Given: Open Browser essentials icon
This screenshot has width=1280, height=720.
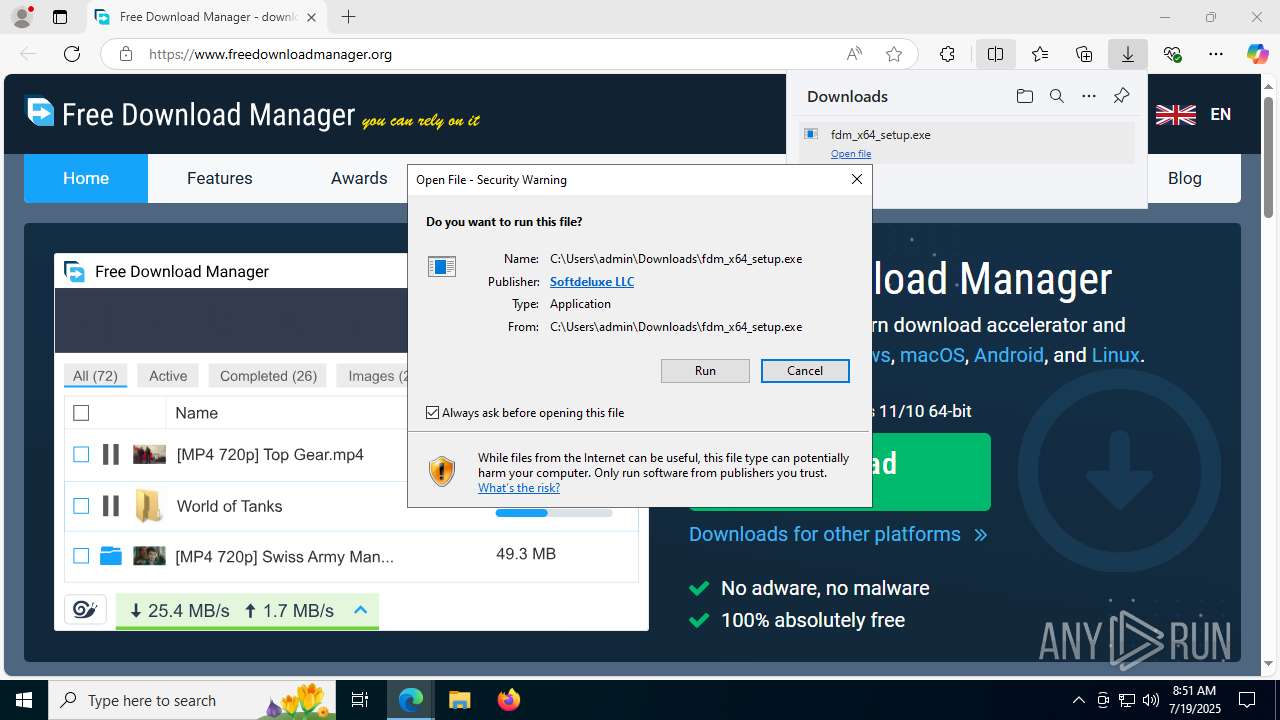Looking at the screenshot, I should click(1172, 54).
